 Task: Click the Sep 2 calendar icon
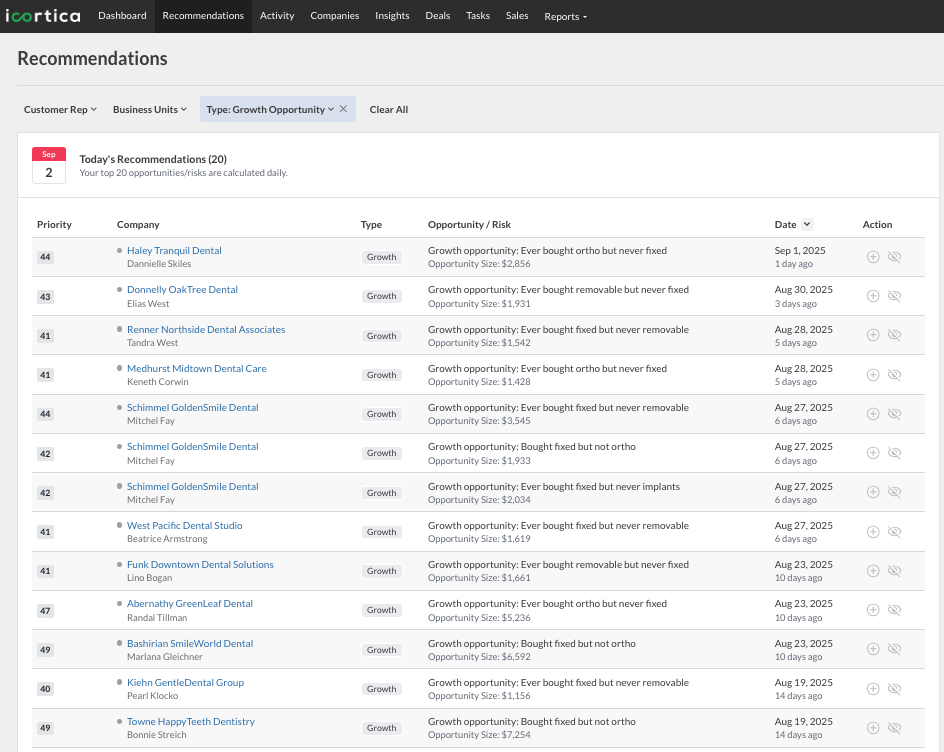pyautogui.click(x=48, y=165)
